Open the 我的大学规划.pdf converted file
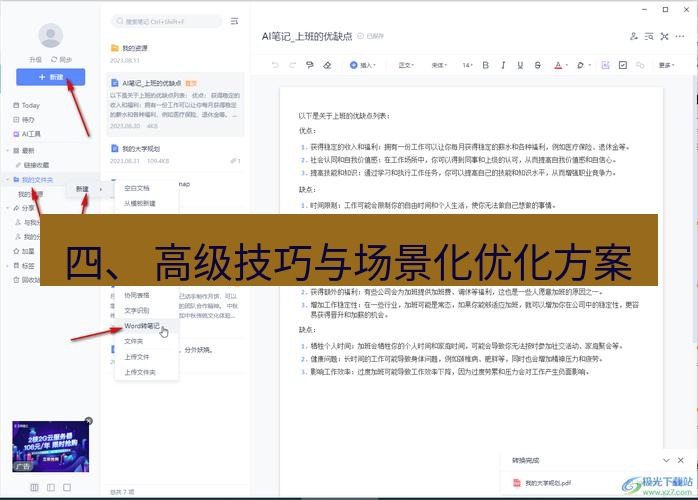Image resolution: width=698 pixels, height=500 pixels. pyautogui.click(x=548, y=483)
